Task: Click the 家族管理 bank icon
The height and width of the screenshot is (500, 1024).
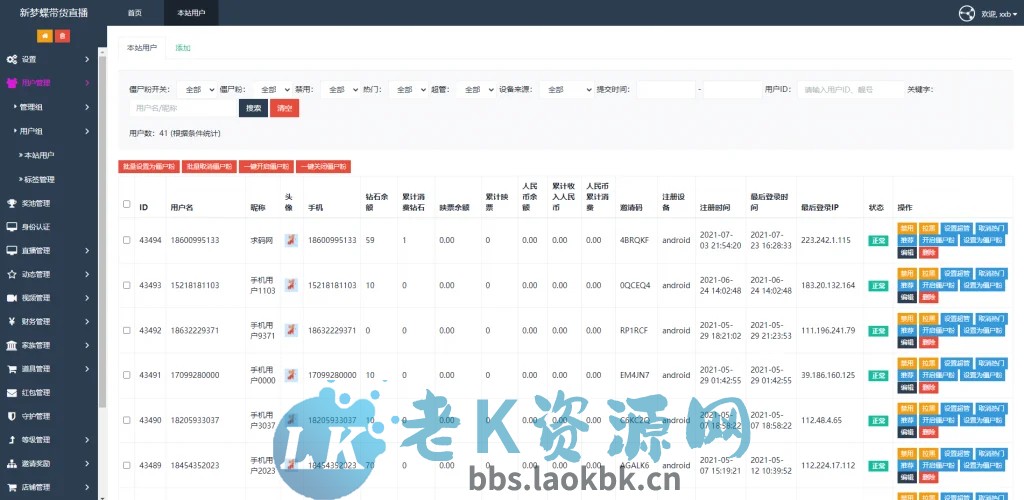Action: [x=12, y=345]
